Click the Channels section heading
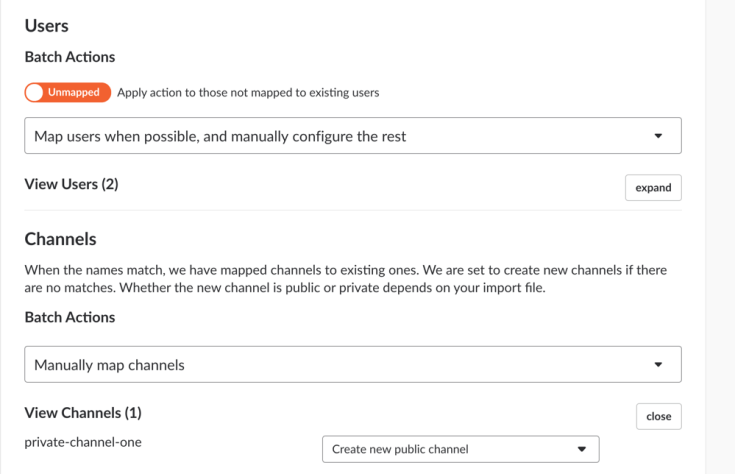The height and width of the screenshot is (474, 735). tap(60, 240)
